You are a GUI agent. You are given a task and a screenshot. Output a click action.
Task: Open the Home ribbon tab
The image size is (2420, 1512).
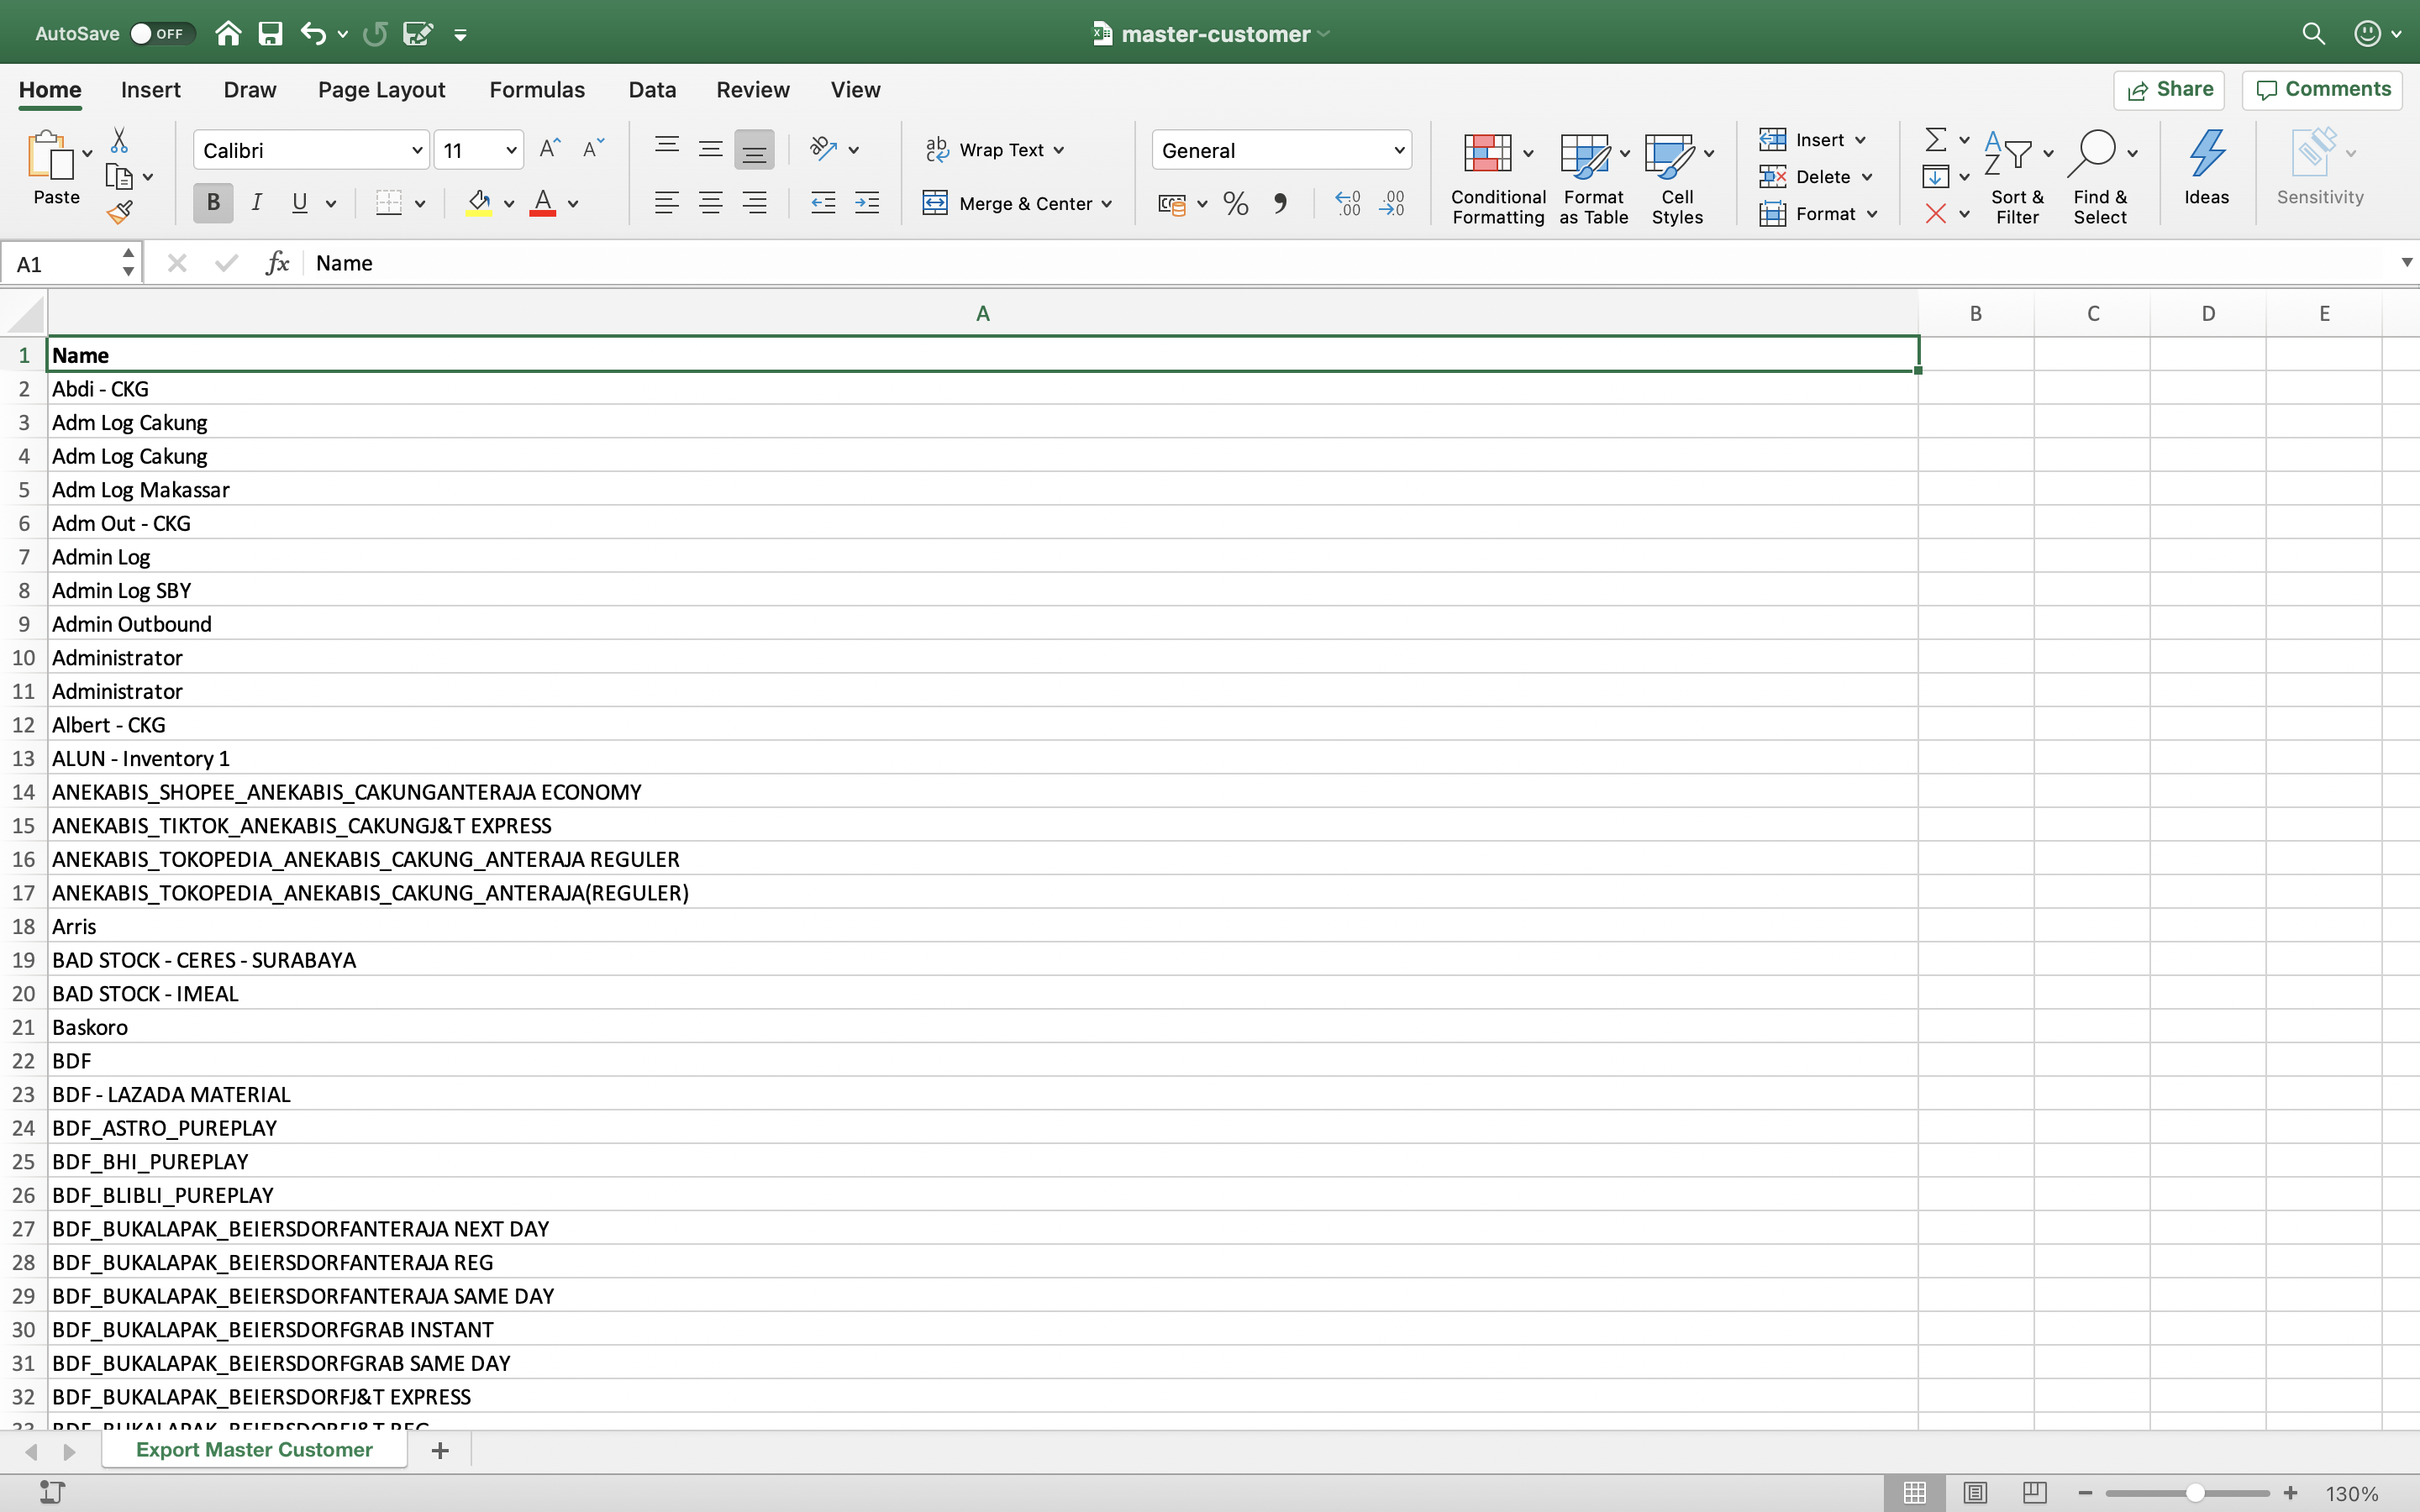(x=49, y=89)
